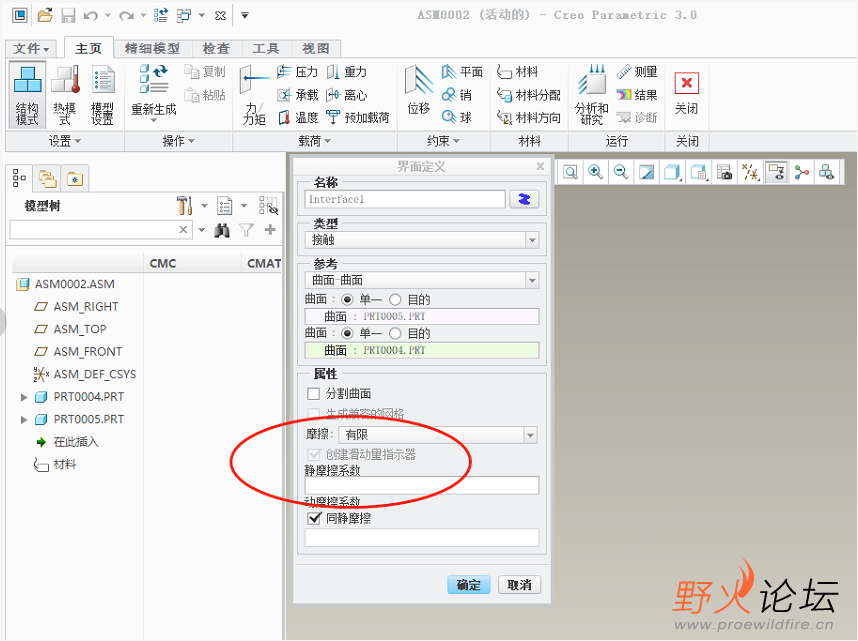Refit view with magnifier box icon
The width and height of the screenshot is (858, 641).
pyautogui.click(x=570, y=172)
